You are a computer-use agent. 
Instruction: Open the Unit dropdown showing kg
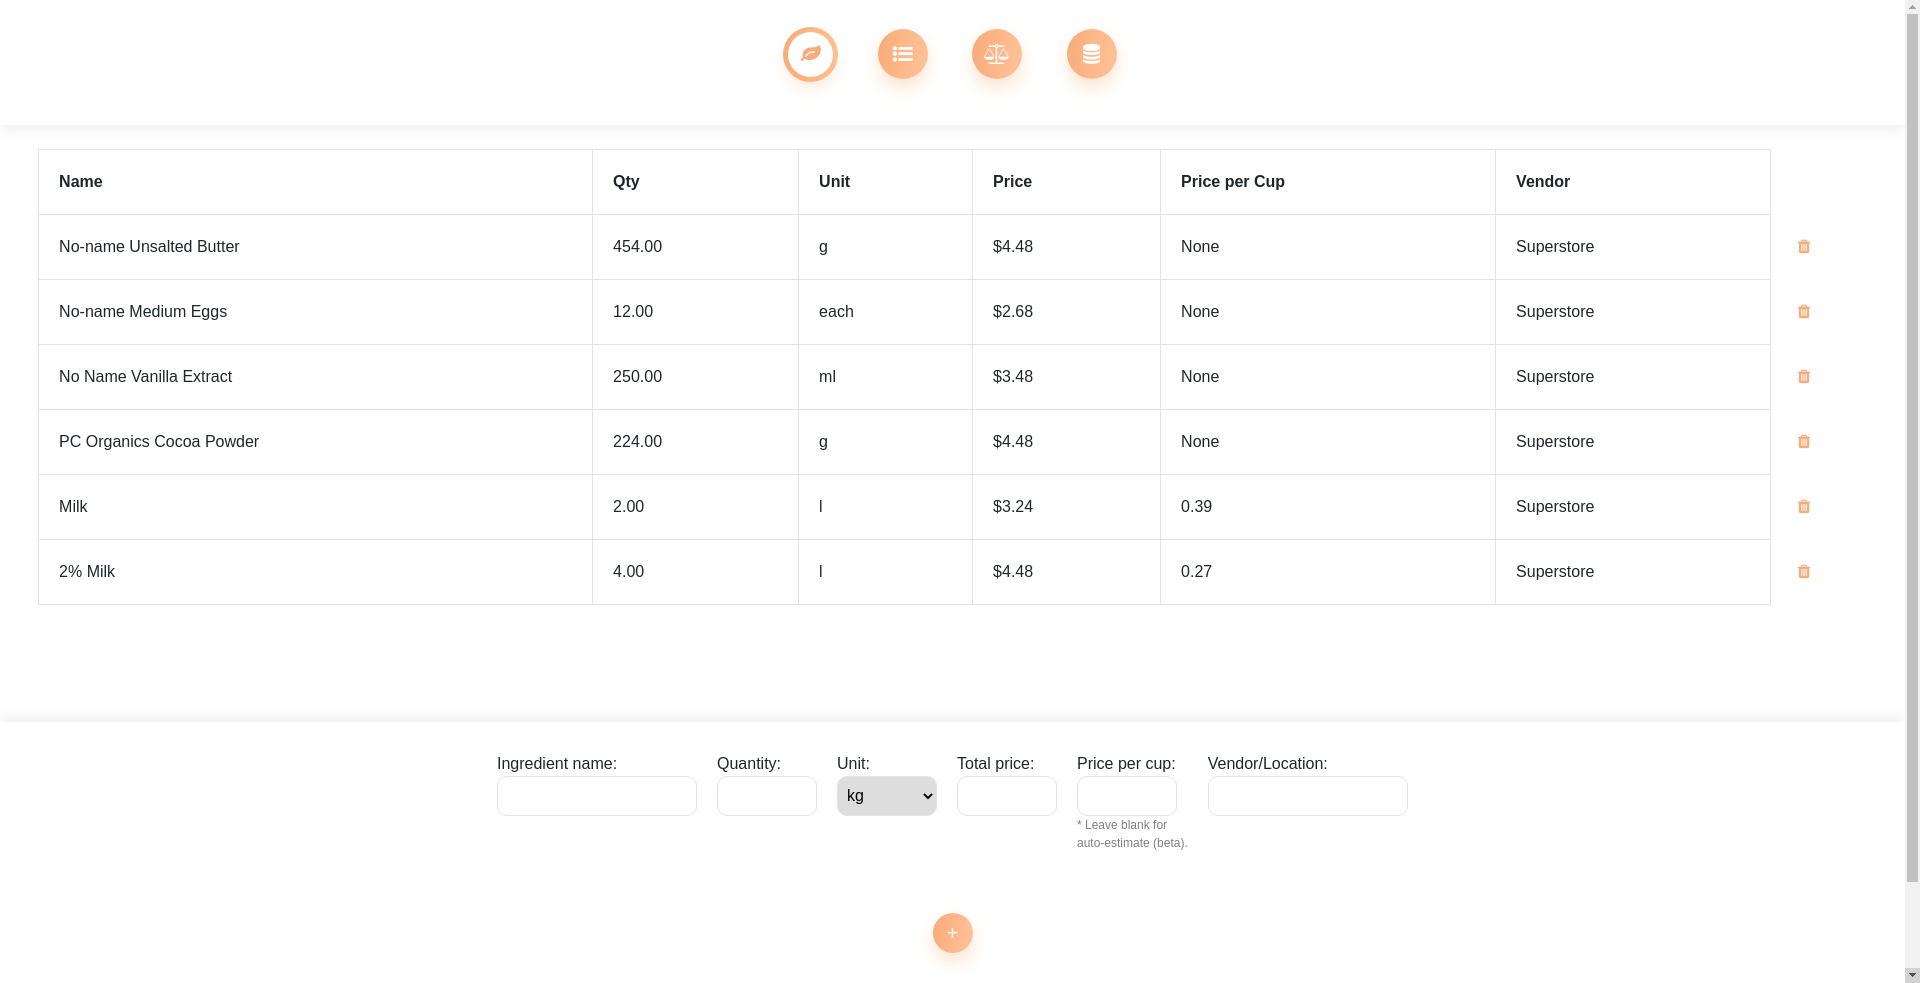(887, 796)
